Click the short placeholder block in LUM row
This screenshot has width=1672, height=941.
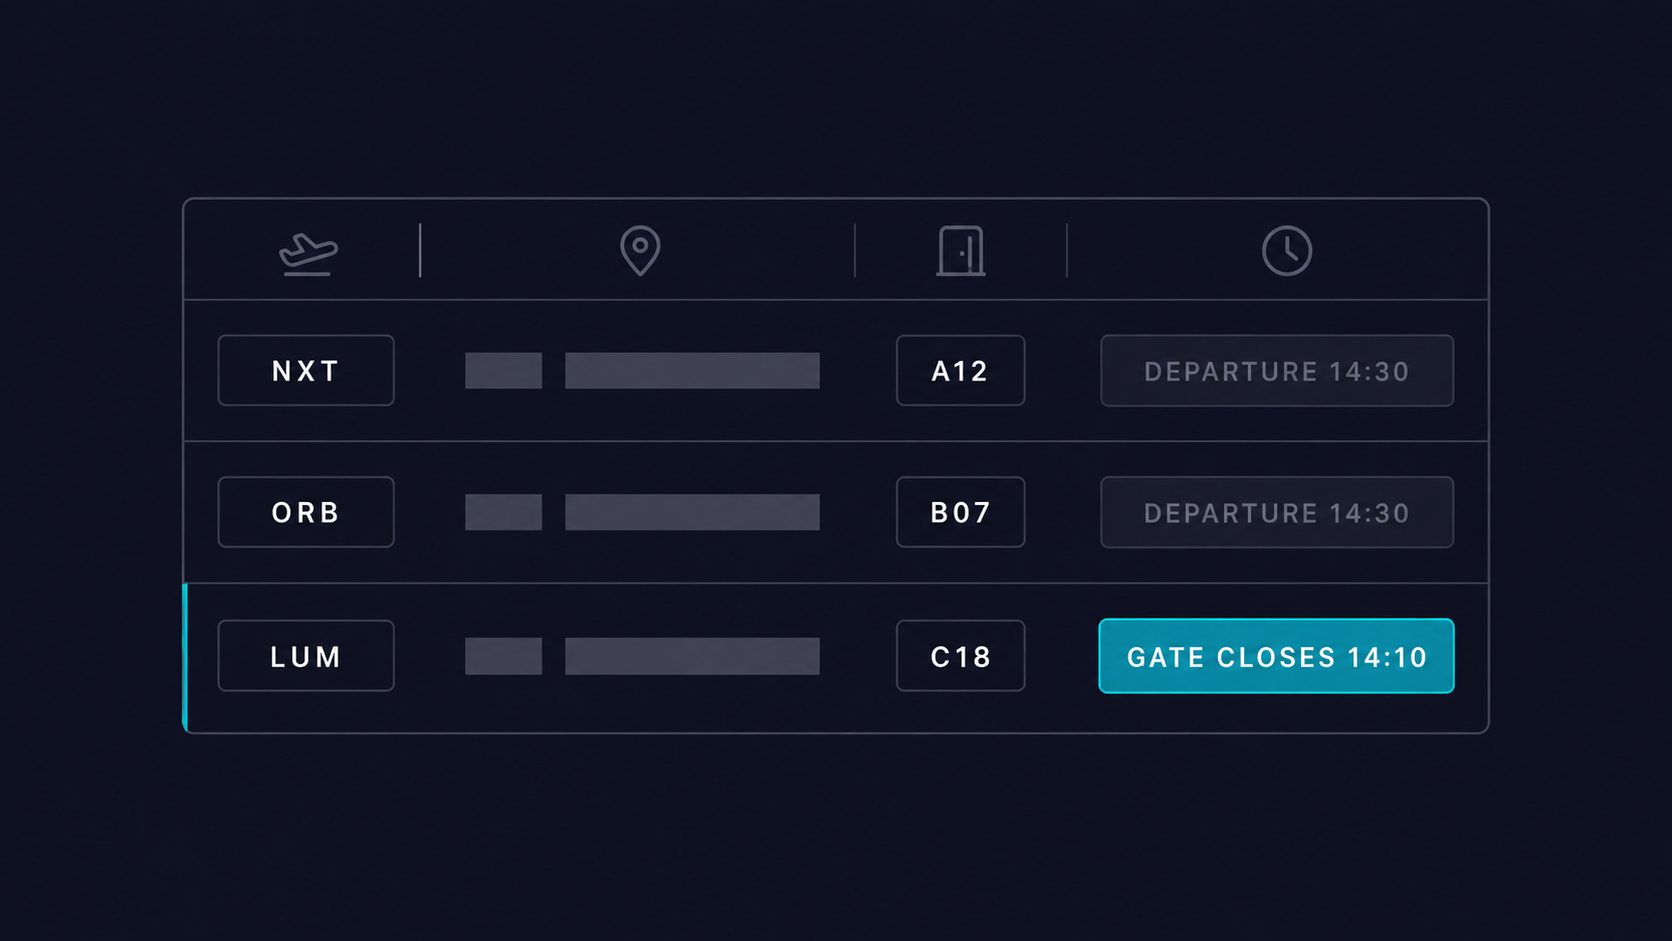pyautogui.click(x=503, y=656)
